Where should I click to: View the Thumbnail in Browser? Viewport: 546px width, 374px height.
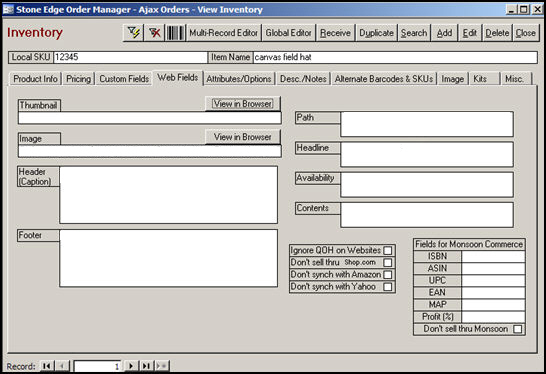pos(243,104)
